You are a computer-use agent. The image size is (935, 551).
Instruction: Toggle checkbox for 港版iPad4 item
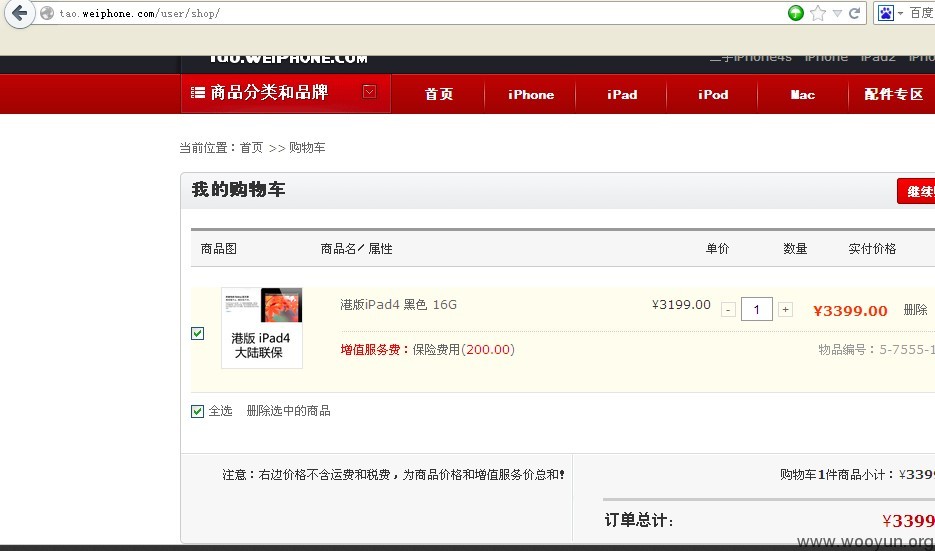[x=198, y=333]
